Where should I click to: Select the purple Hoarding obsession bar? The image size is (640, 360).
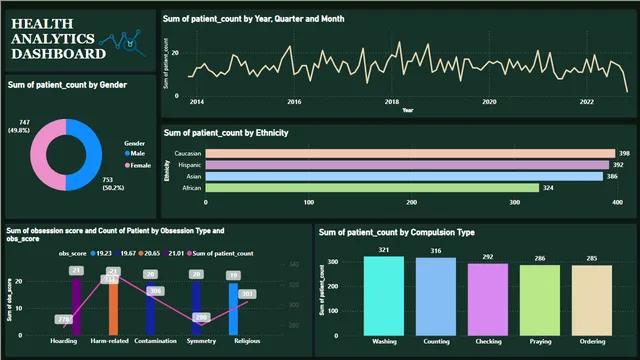click(x=76, y=306)
